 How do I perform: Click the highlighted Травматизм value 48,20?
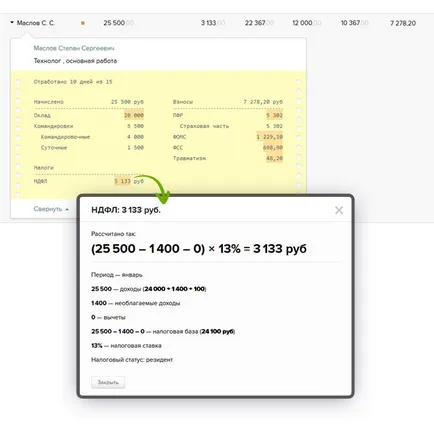point(274,158)
